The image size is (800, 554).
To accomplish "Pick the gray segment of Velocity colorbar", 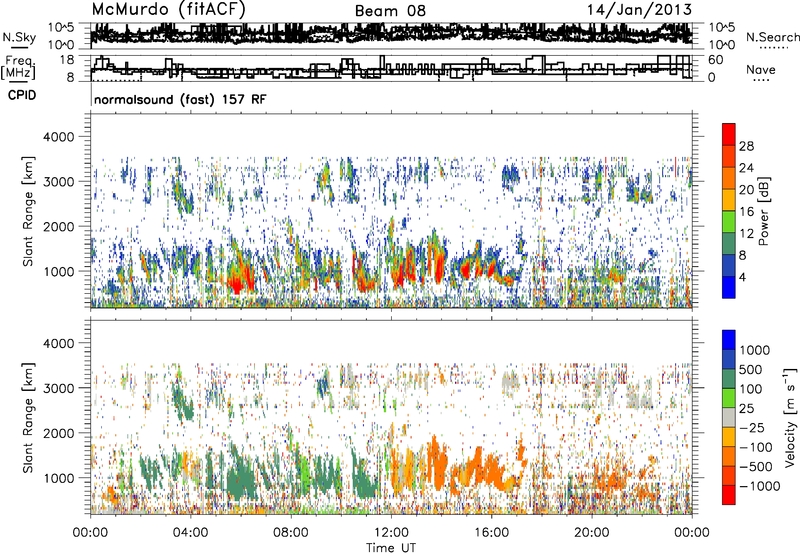I will click(x=729, y=417).
